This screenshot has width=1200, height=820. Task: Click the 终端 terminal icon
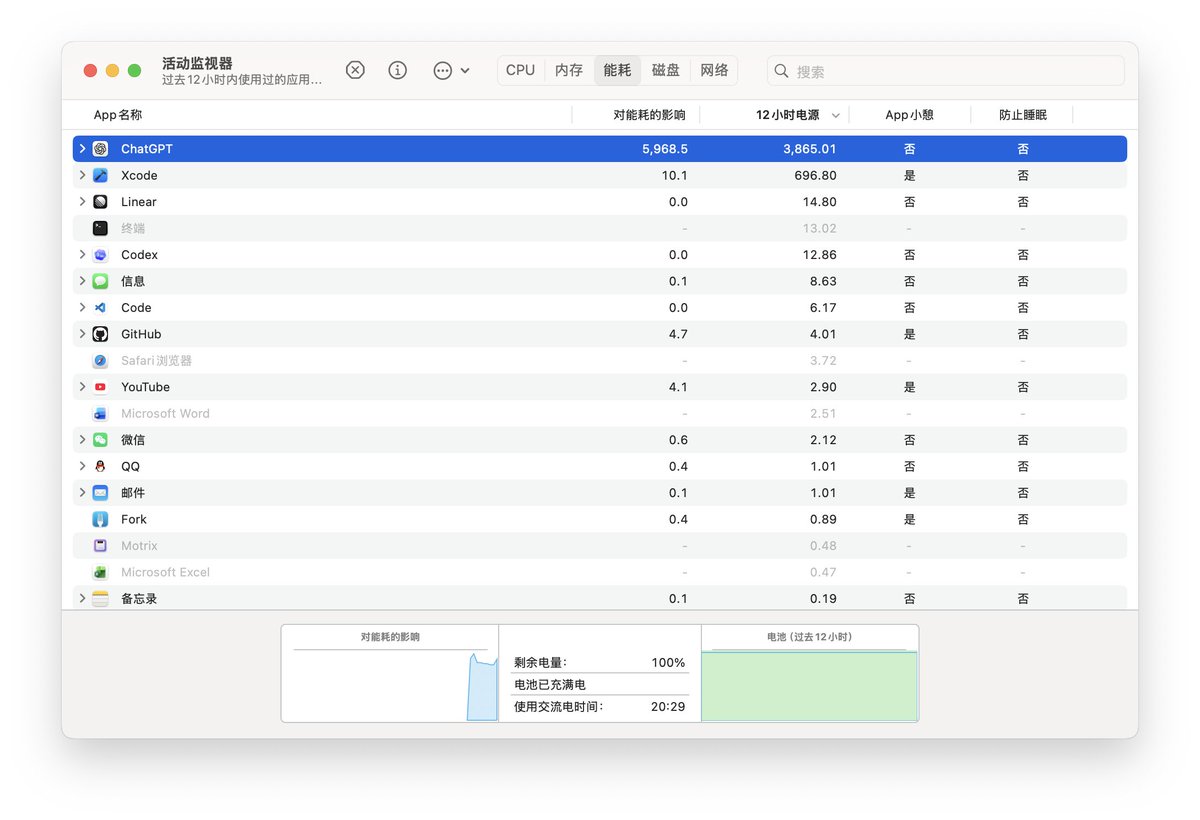pos(100,228)
